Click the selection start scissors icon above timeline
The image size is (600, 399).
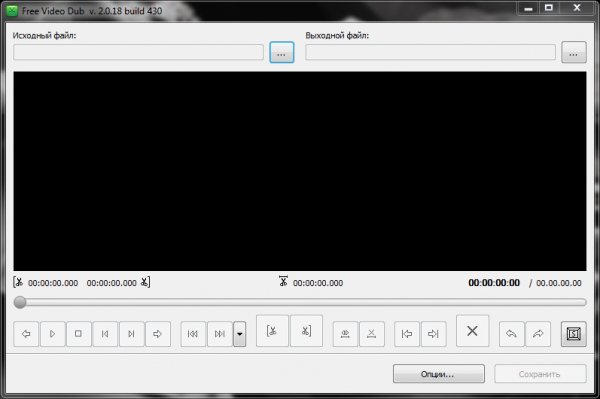coord(18,283)
